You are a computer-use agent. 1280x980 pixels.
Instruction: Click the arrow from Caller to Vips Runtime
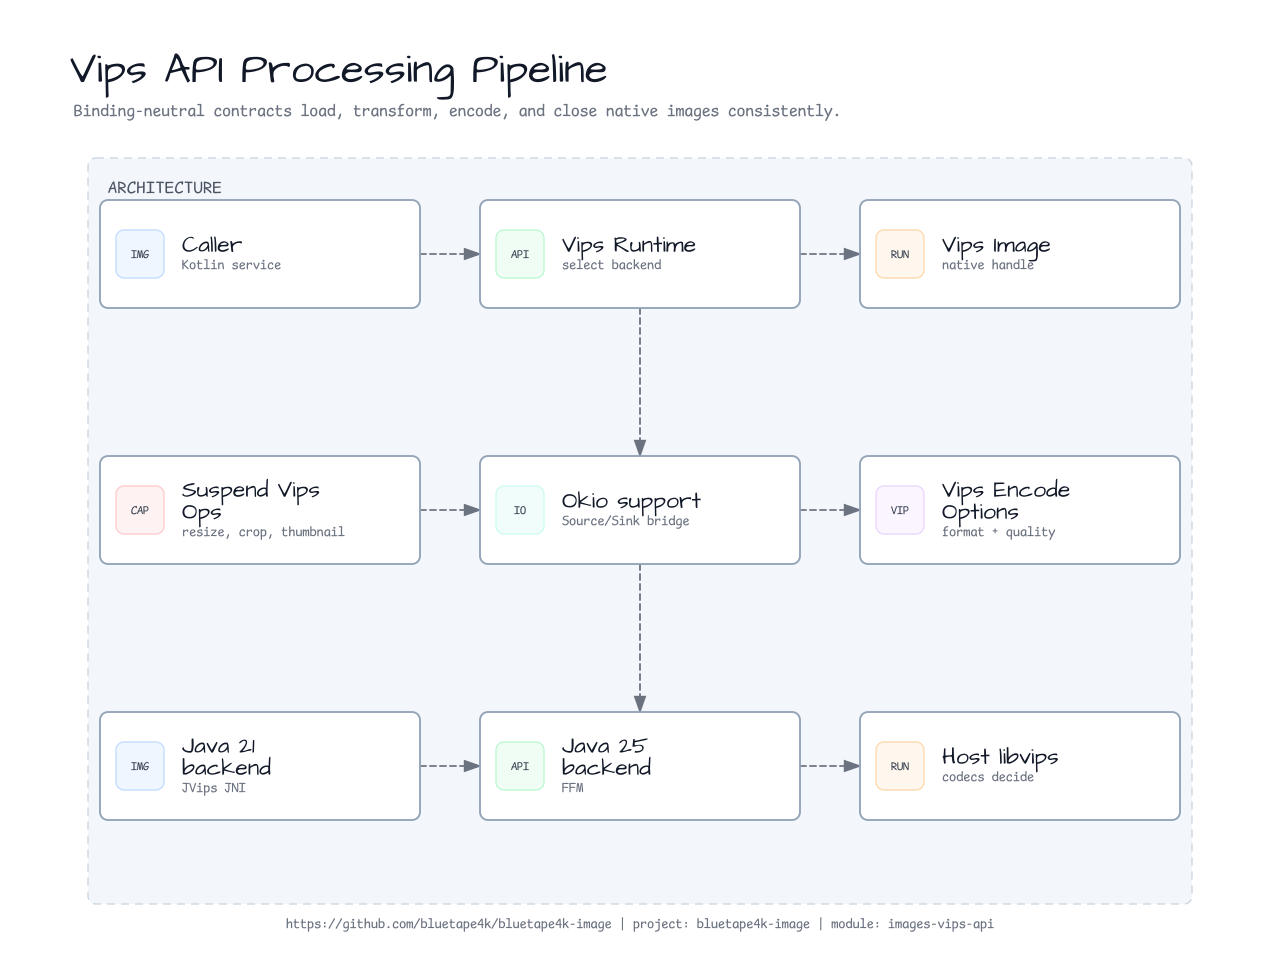click(x=450, y=254)
